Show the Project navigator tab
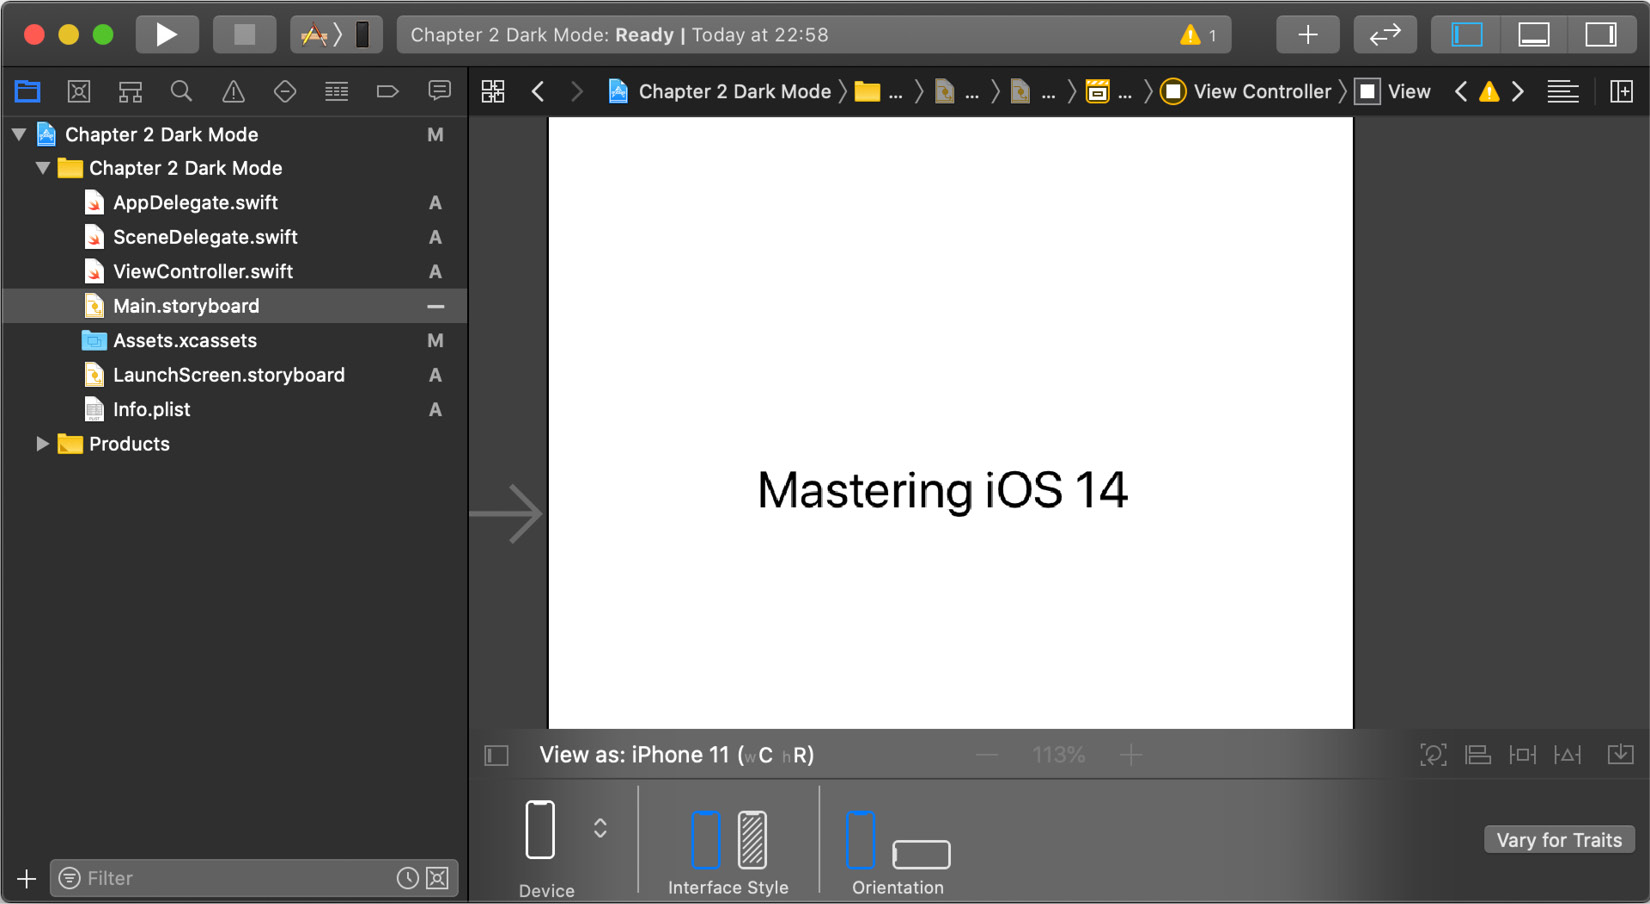Screen dimensions: 1650x904 tap(28, 92)
